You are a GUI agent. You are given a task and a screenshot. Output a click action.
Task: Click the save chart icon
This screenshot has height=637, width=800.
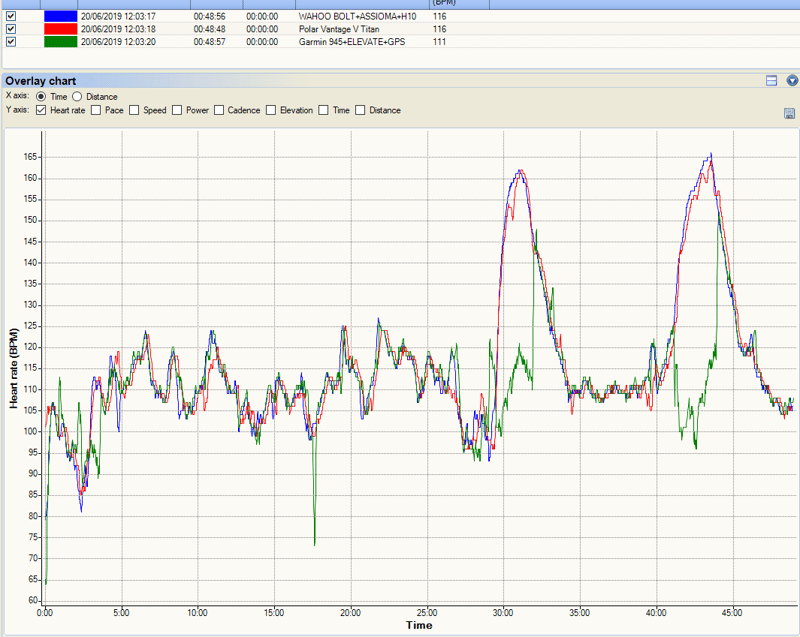tap(789, 114)
